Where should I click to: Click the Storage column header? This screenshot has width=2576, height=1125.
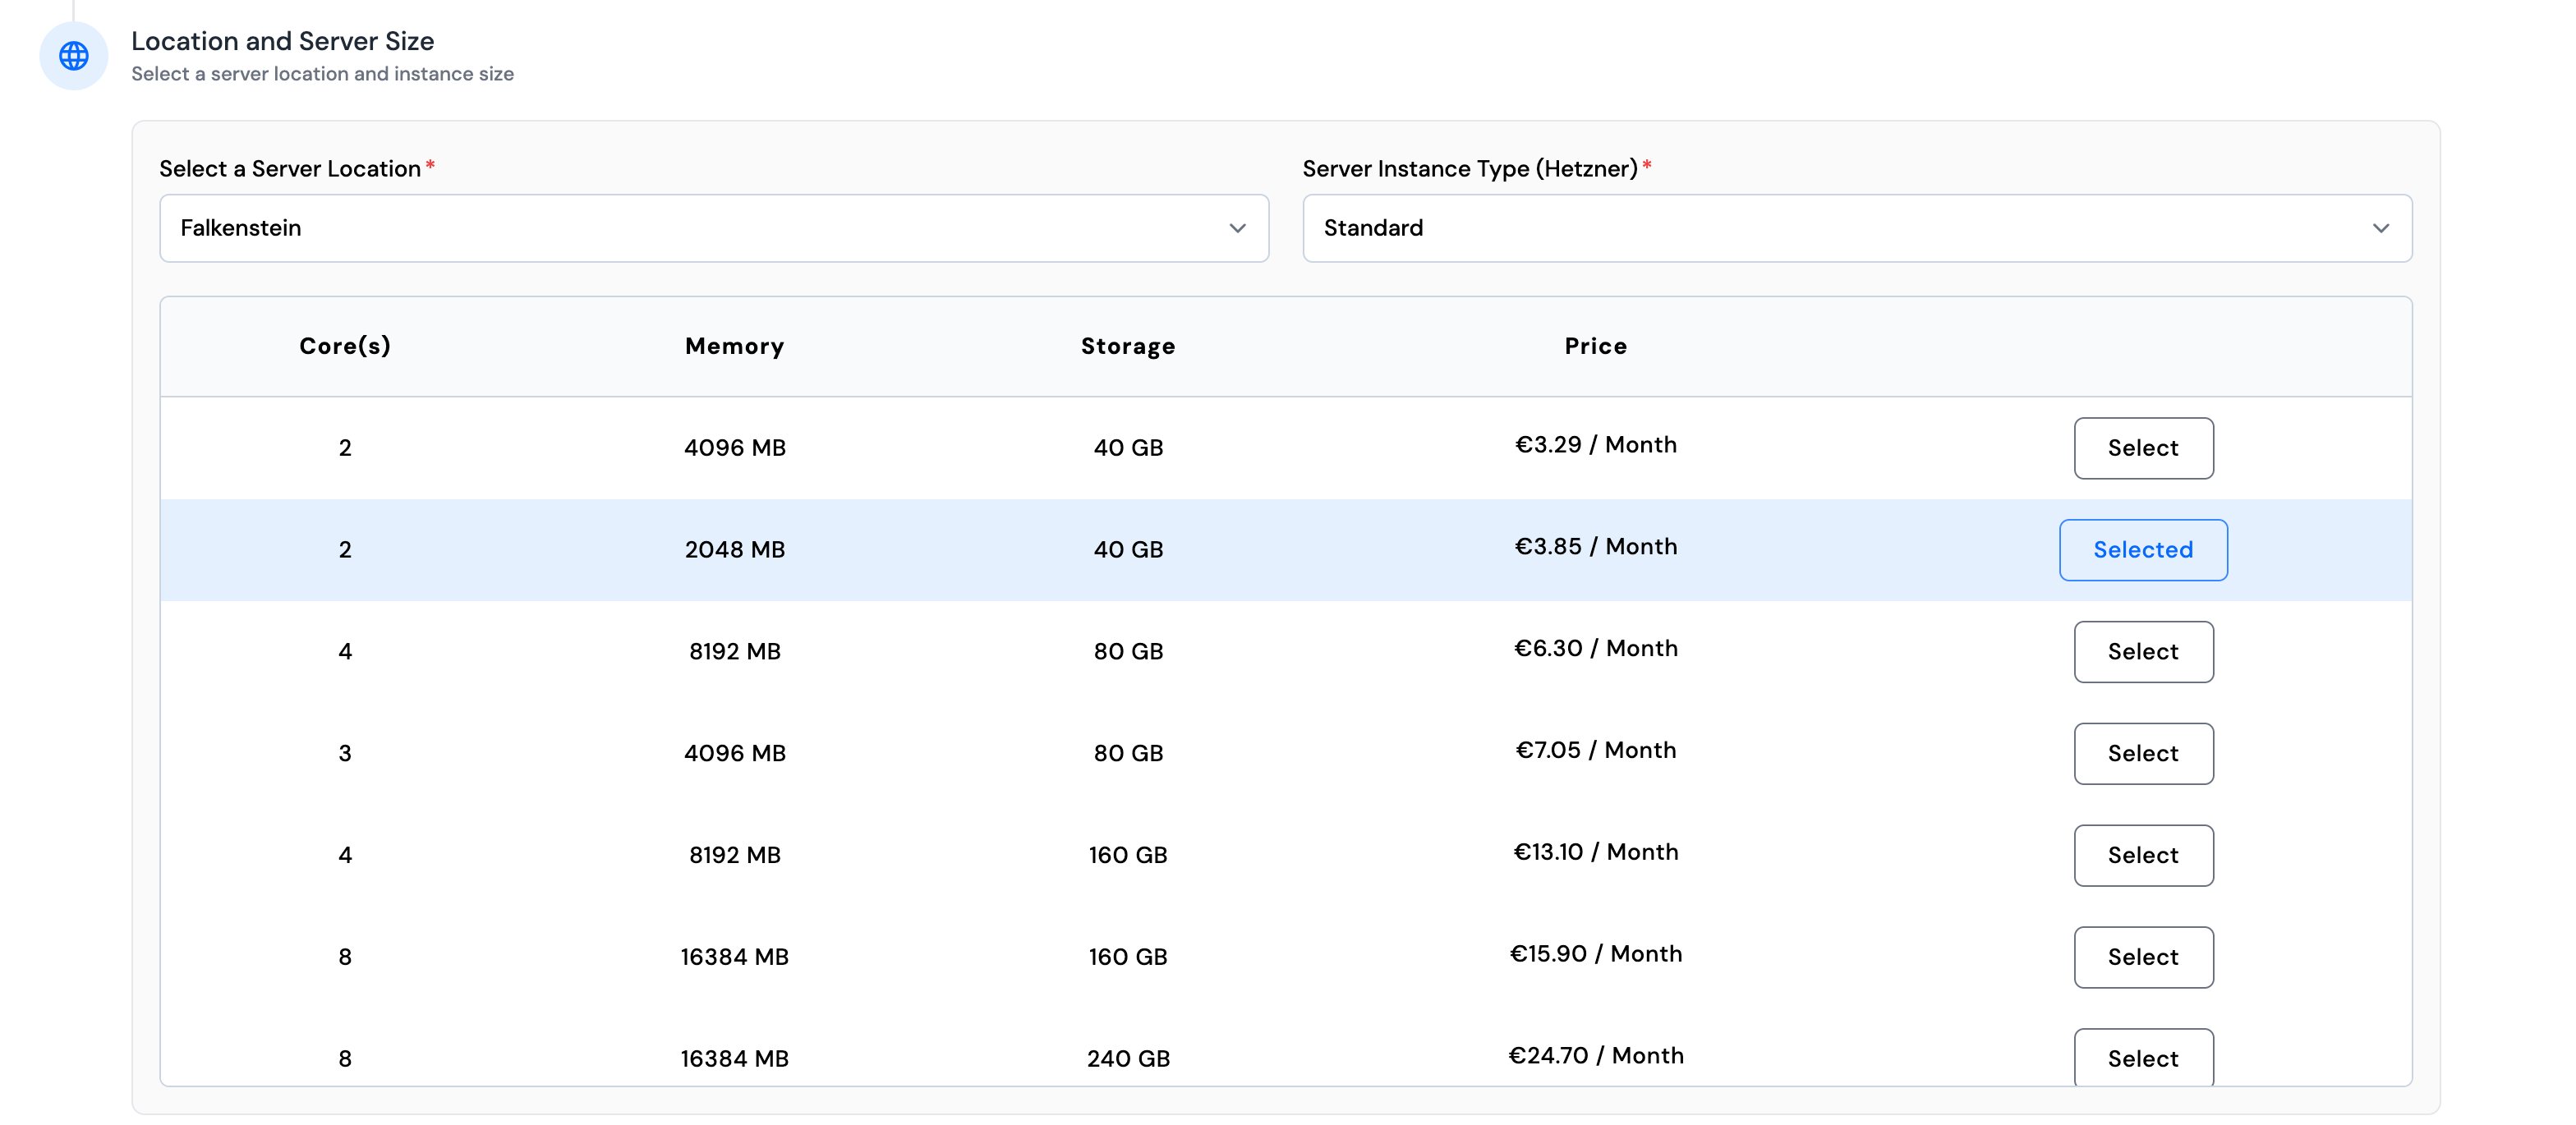[x=1127, y=346]
